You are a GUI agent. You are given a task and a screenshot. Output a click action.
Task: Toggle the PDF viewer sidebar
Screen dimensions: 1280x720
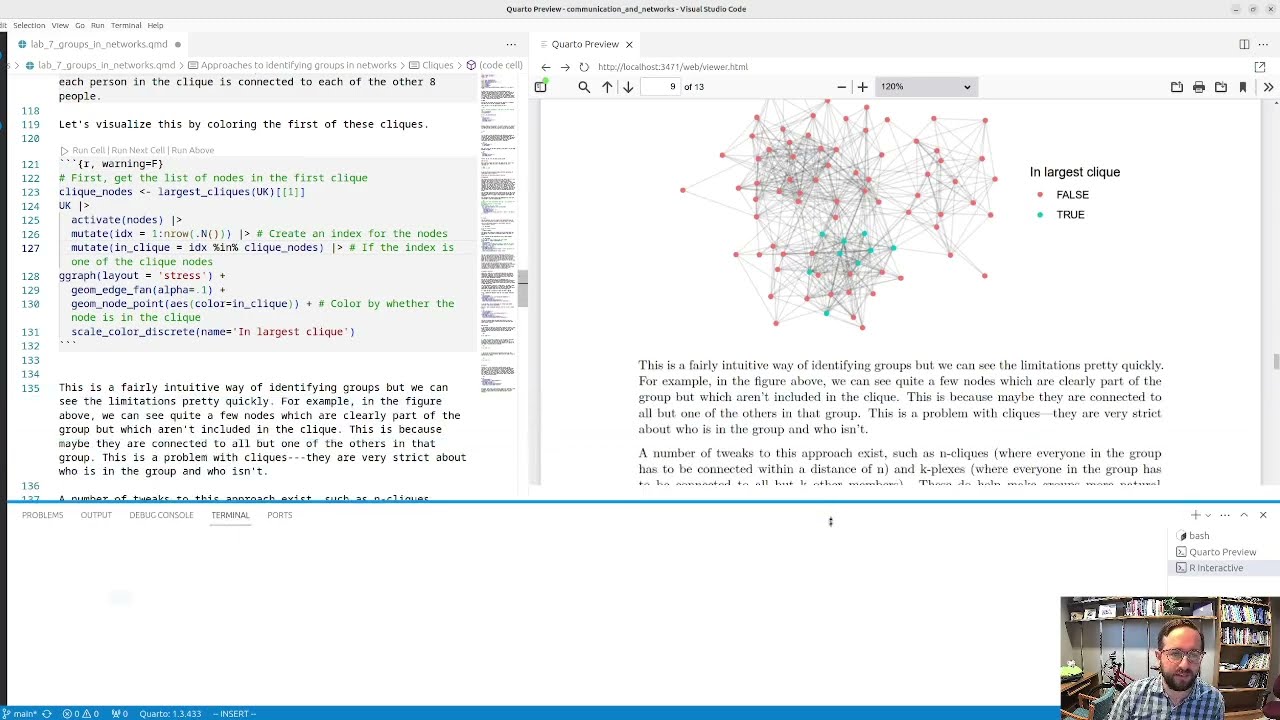coord(540,87)
